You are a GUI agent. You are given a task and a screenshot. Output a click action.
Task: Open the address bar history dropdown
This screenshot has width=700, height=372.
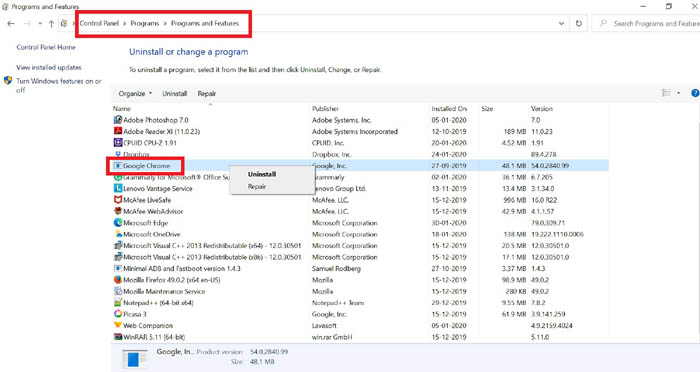[561, 24]
